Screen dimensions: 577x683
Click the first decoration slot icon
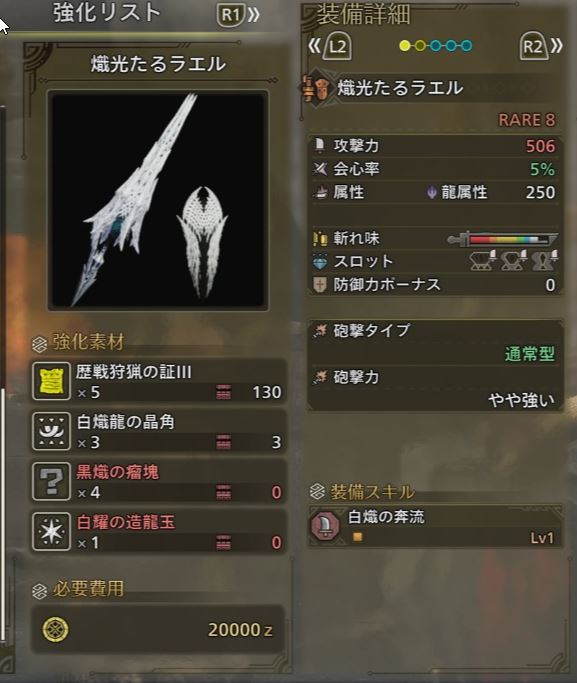tap(483, 261)
